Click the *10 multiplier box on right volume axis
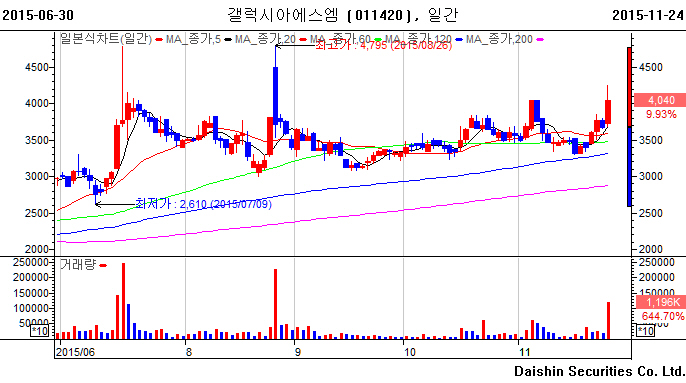The image size is (686, 383). (646, 331)
